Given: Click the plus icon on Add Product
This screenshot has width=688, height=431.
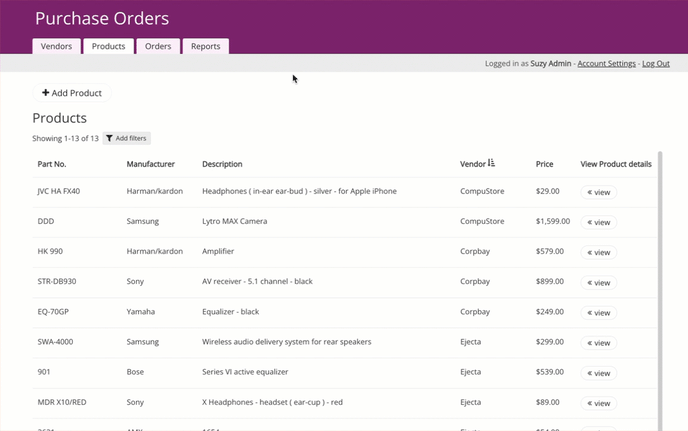Looking at the screenshot, I should 45,93.
